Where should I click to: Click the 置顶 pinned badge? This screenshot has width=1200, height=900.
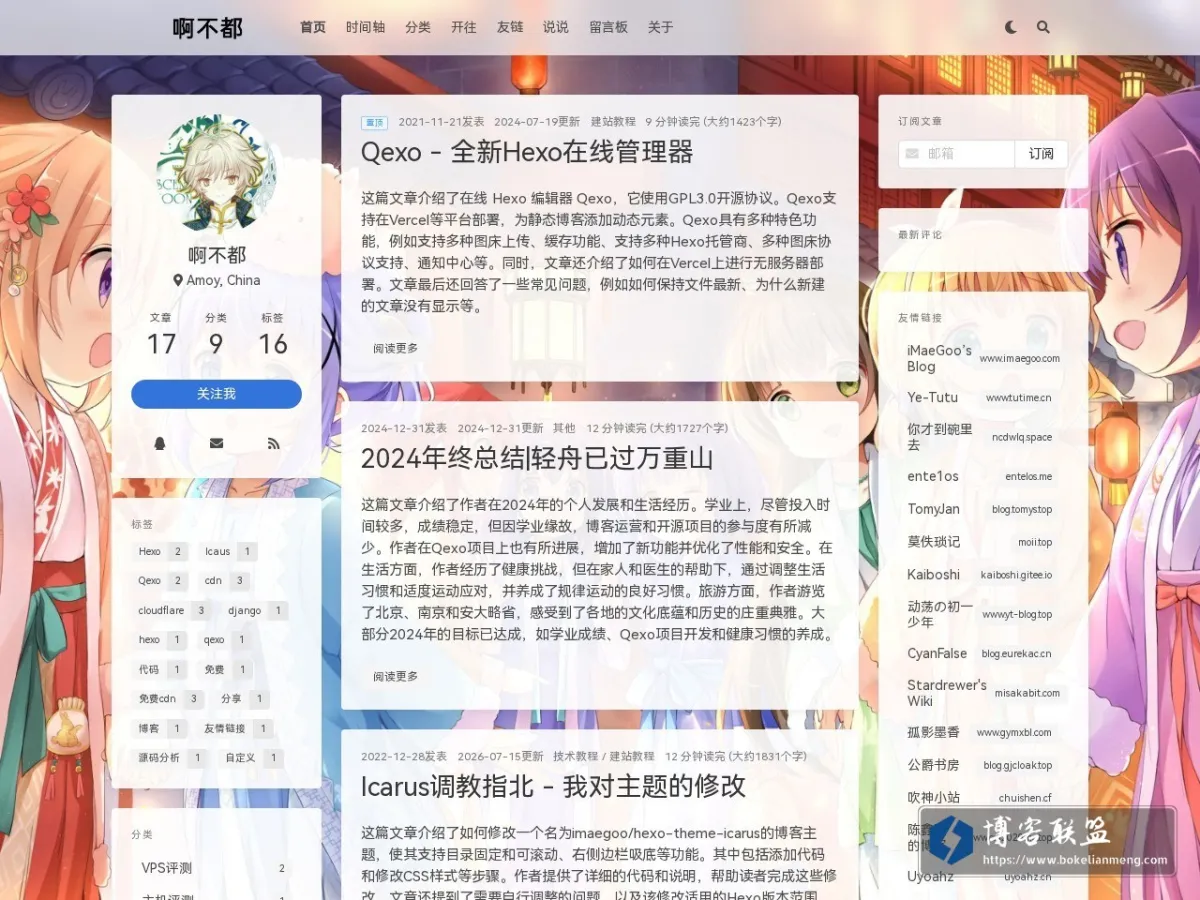tap(375, 122)
